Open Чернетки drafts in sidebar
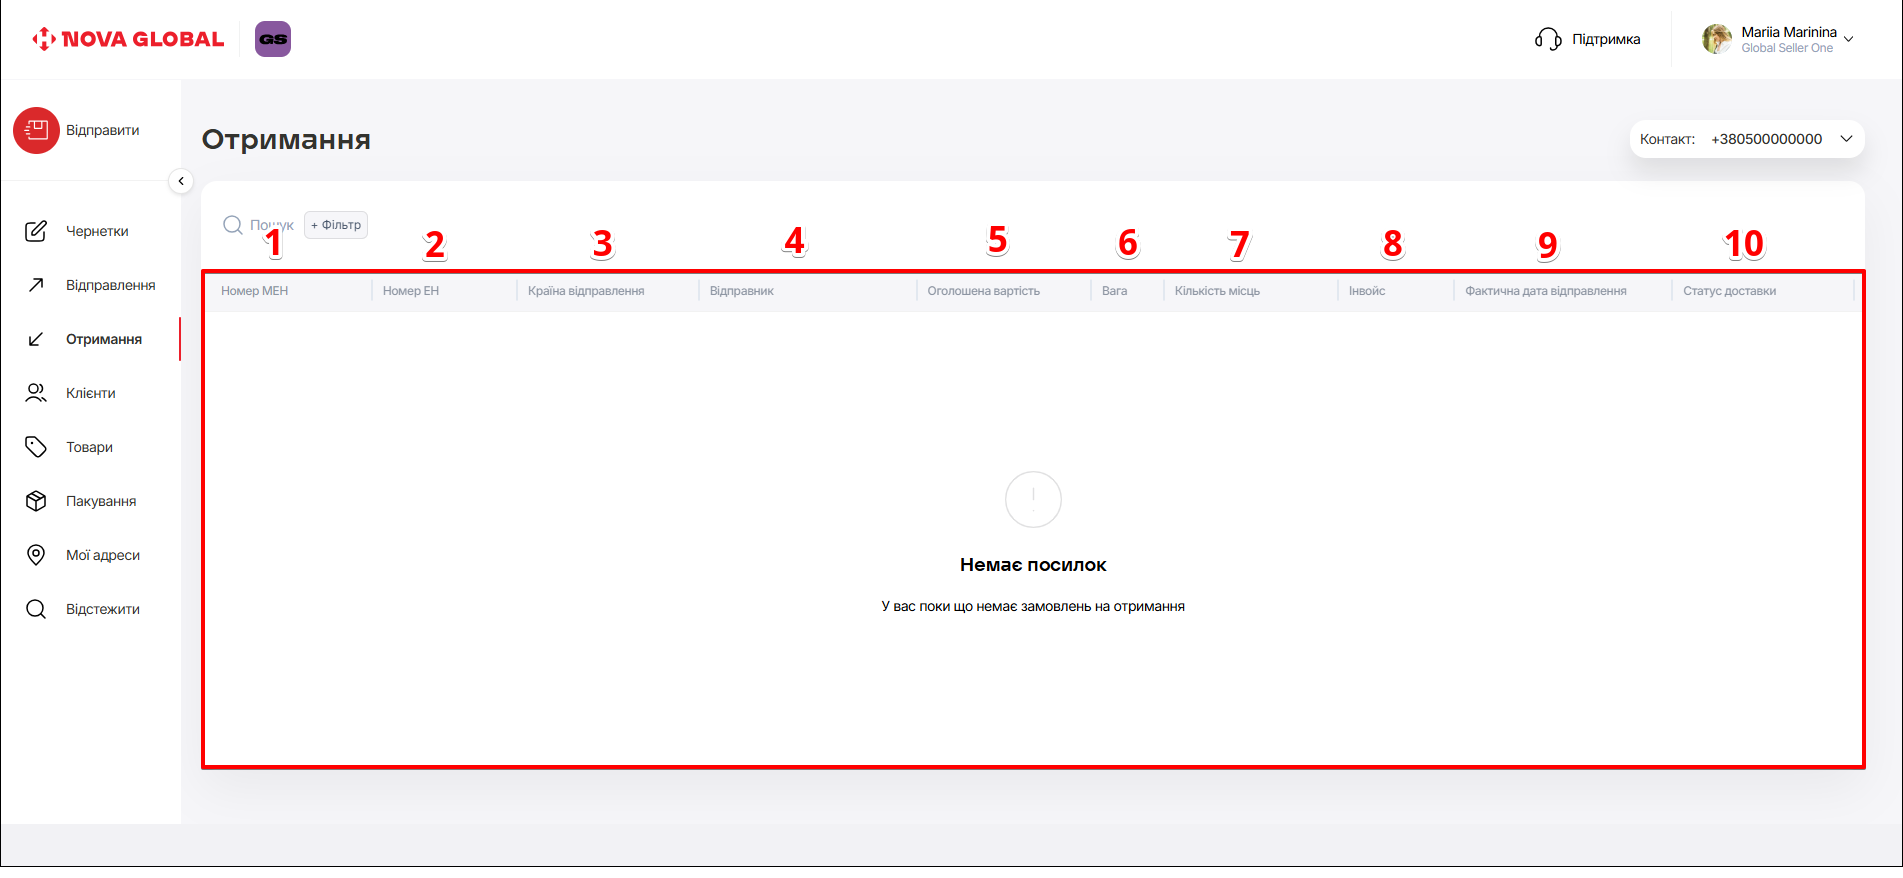This screenshot has width=1903, height=878. (x=96, y=231)
